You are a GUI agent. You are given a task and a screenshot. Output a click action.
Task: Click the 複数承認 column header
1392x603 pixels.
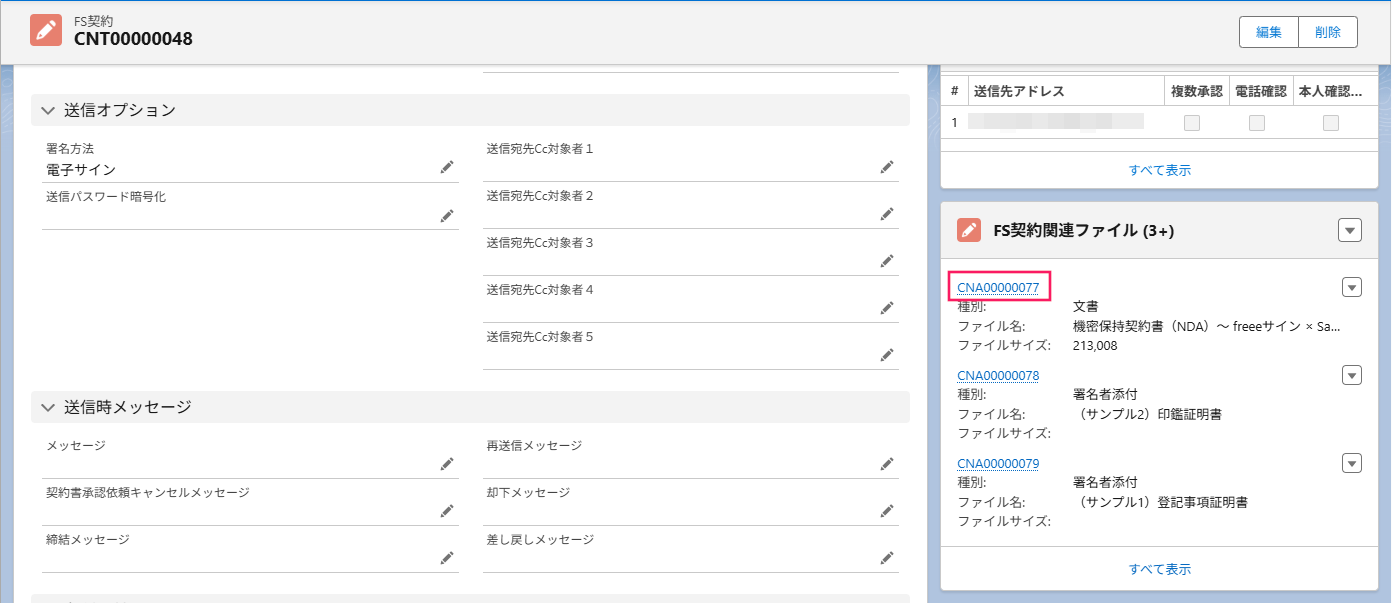pyautogui.click(x=1197, y=91)
